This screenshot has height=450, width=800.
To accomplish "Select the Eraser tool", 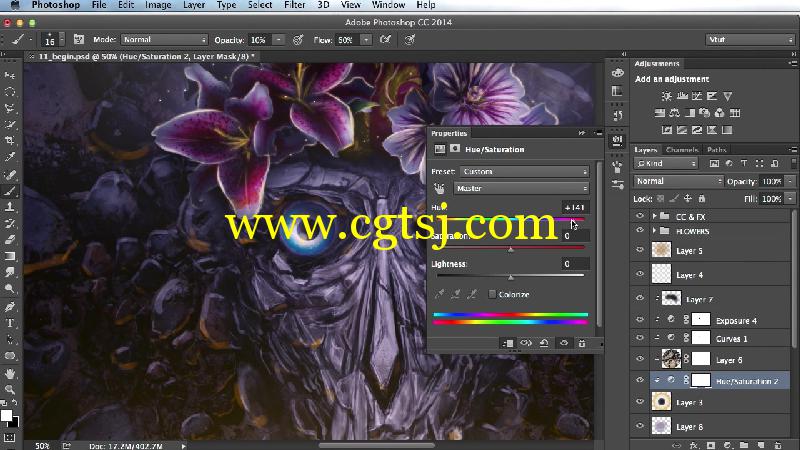I will (10, 240).
